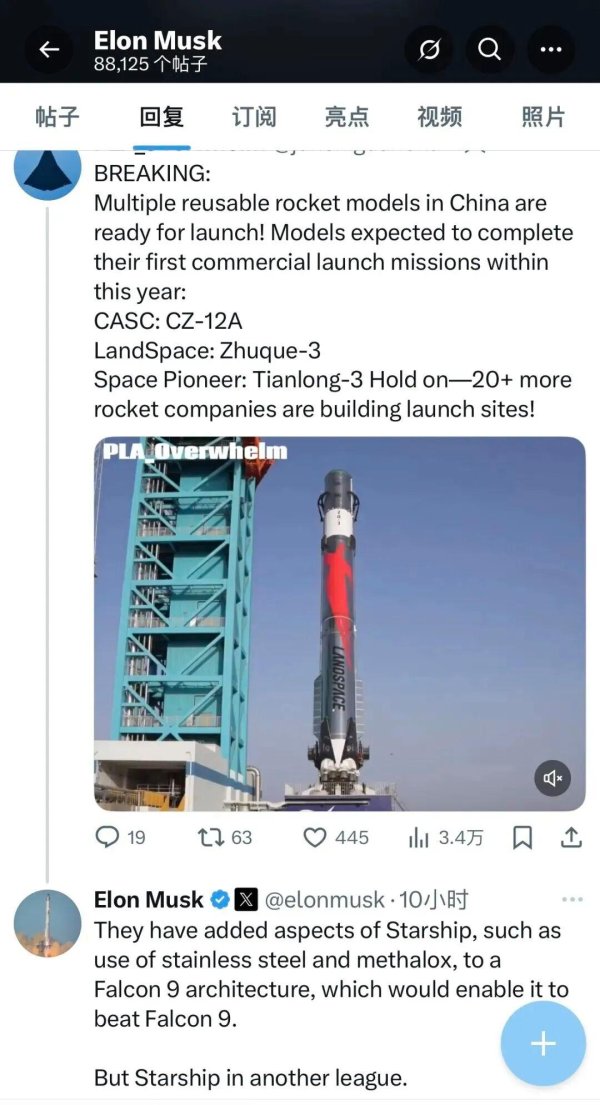Tap the reply bubble icon
The height and width of the screenshot is (1105, 600).
click(108, 837)
